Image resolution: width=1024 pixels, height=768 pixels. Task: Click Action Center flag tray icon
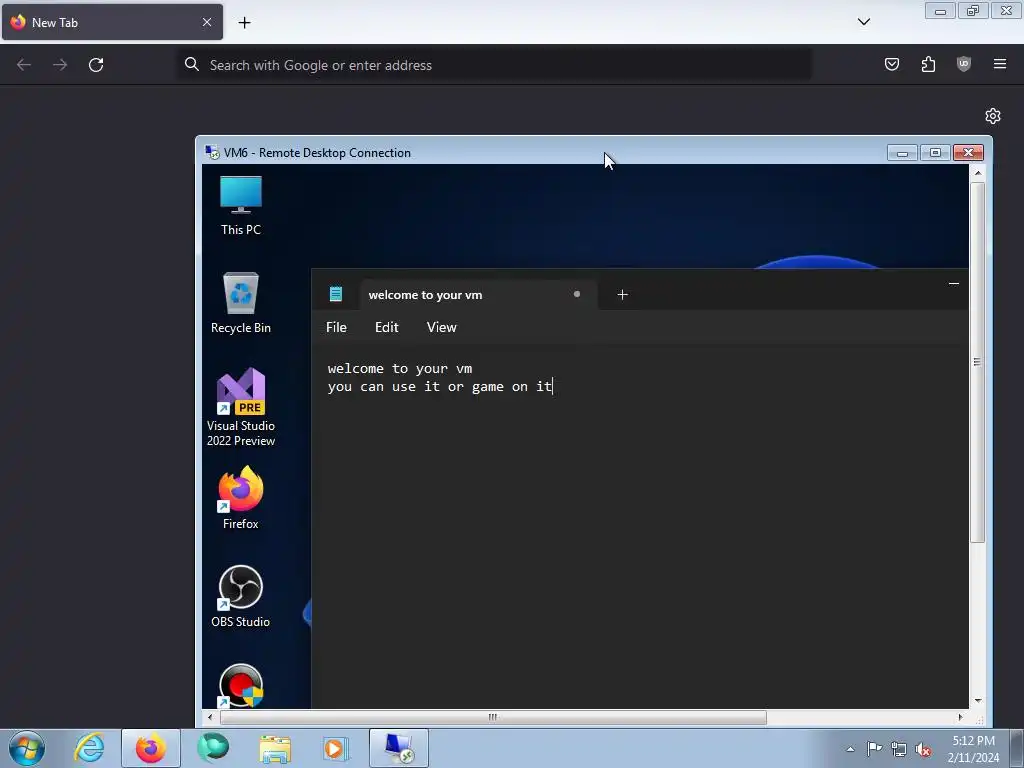coord(874,749)
